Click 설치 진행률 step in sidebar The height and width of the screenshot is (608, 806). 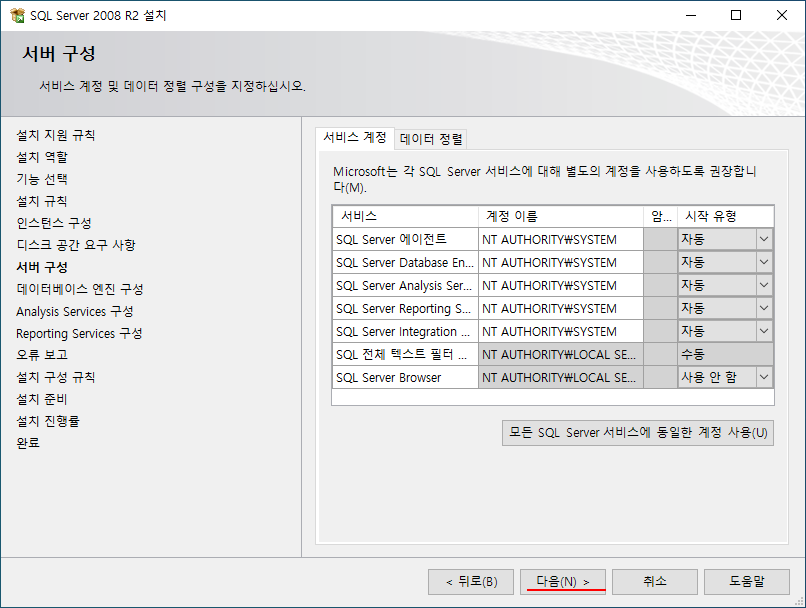point(48,421)
